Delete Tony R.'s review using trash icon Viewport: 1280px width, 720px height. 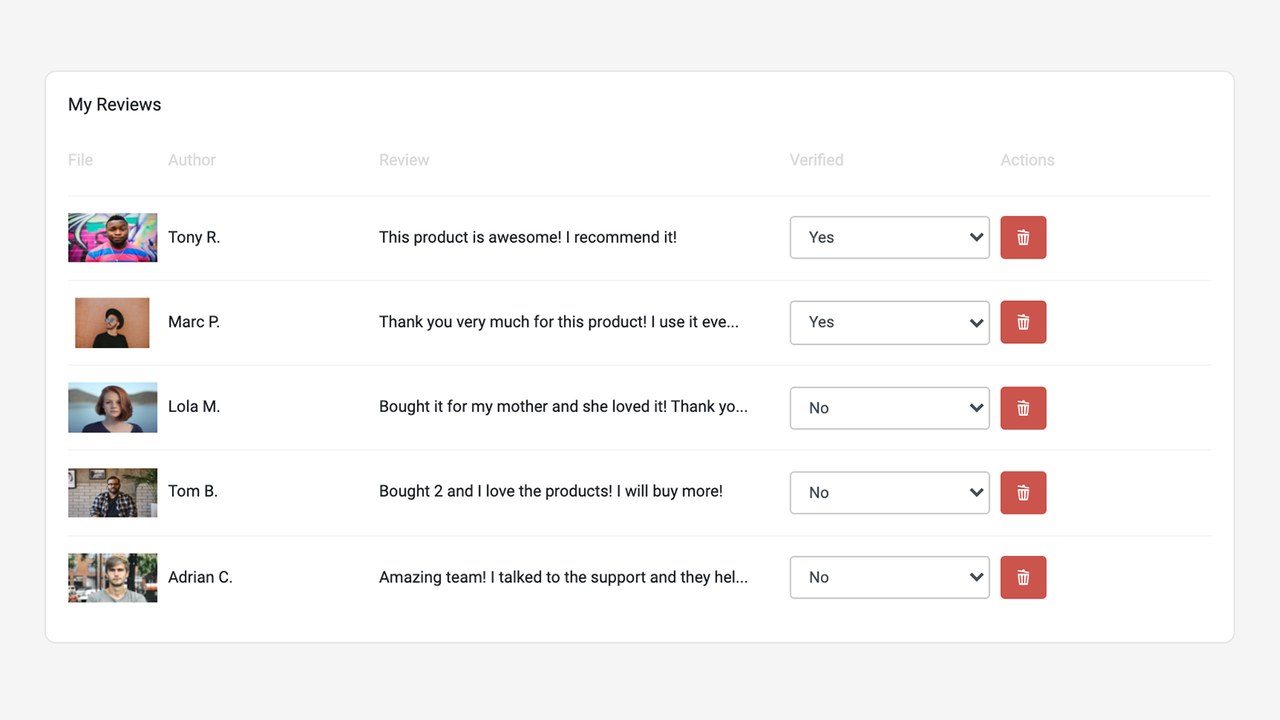click(x=1023, y=237)
